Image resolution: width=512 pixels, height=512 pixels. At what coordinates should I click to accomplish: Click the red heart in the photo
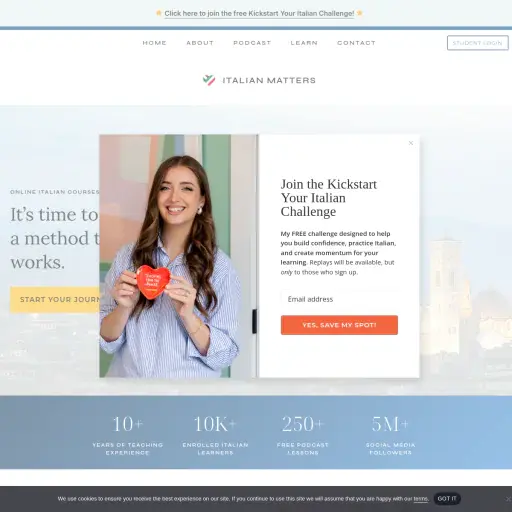tap(153, 282)
